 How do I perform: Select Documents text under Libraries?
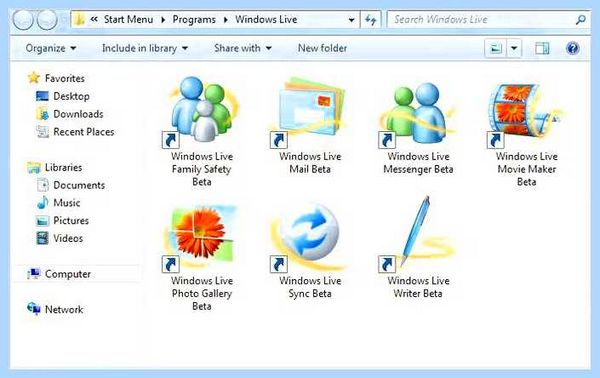(x=79, y=185)
